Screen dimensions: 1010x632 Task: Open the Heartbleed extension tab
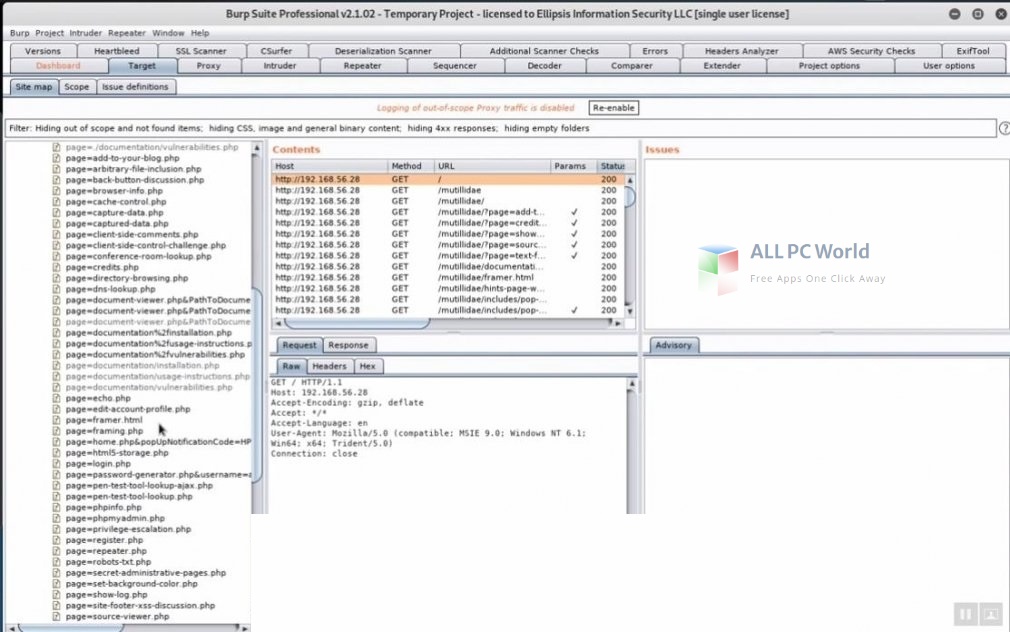117,51
